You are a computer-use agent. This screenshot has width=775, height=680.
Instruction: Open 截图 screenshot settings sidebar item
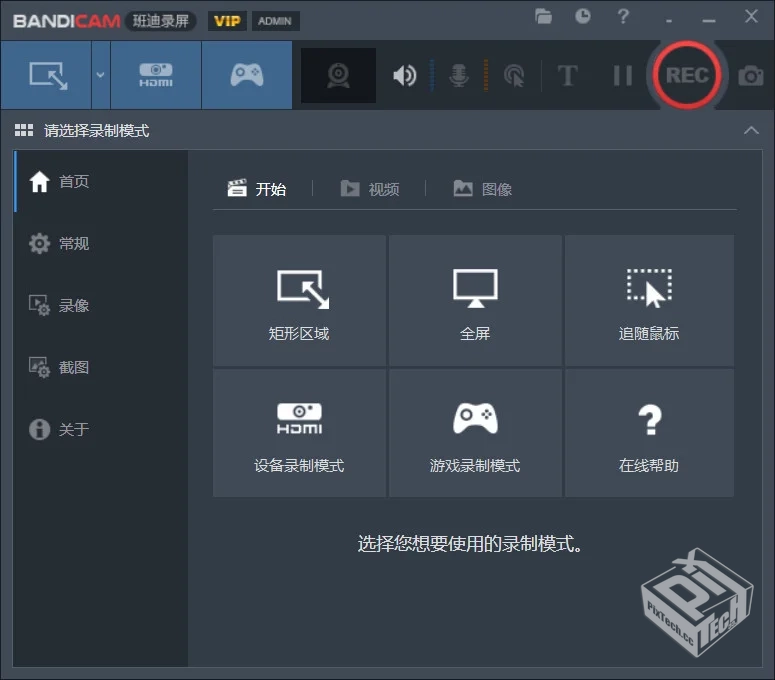coord(101,367)
